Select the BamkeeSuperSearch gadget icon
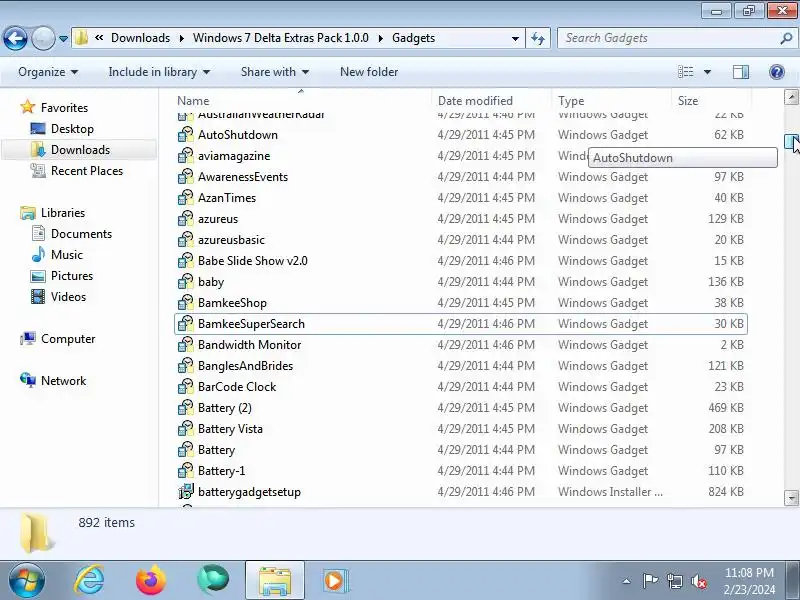Screen dimensions: 800x600 click(186, 323)
